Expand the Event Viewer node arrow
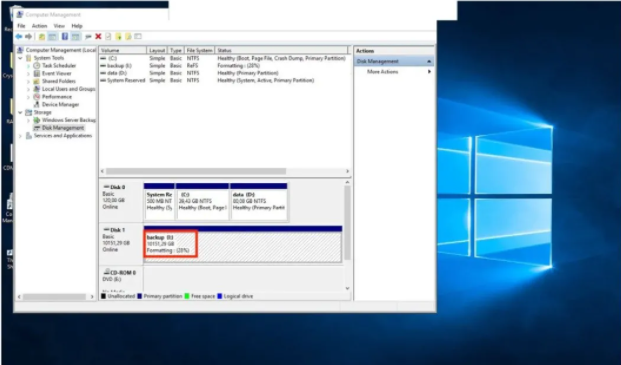 (x=29, y=73)
